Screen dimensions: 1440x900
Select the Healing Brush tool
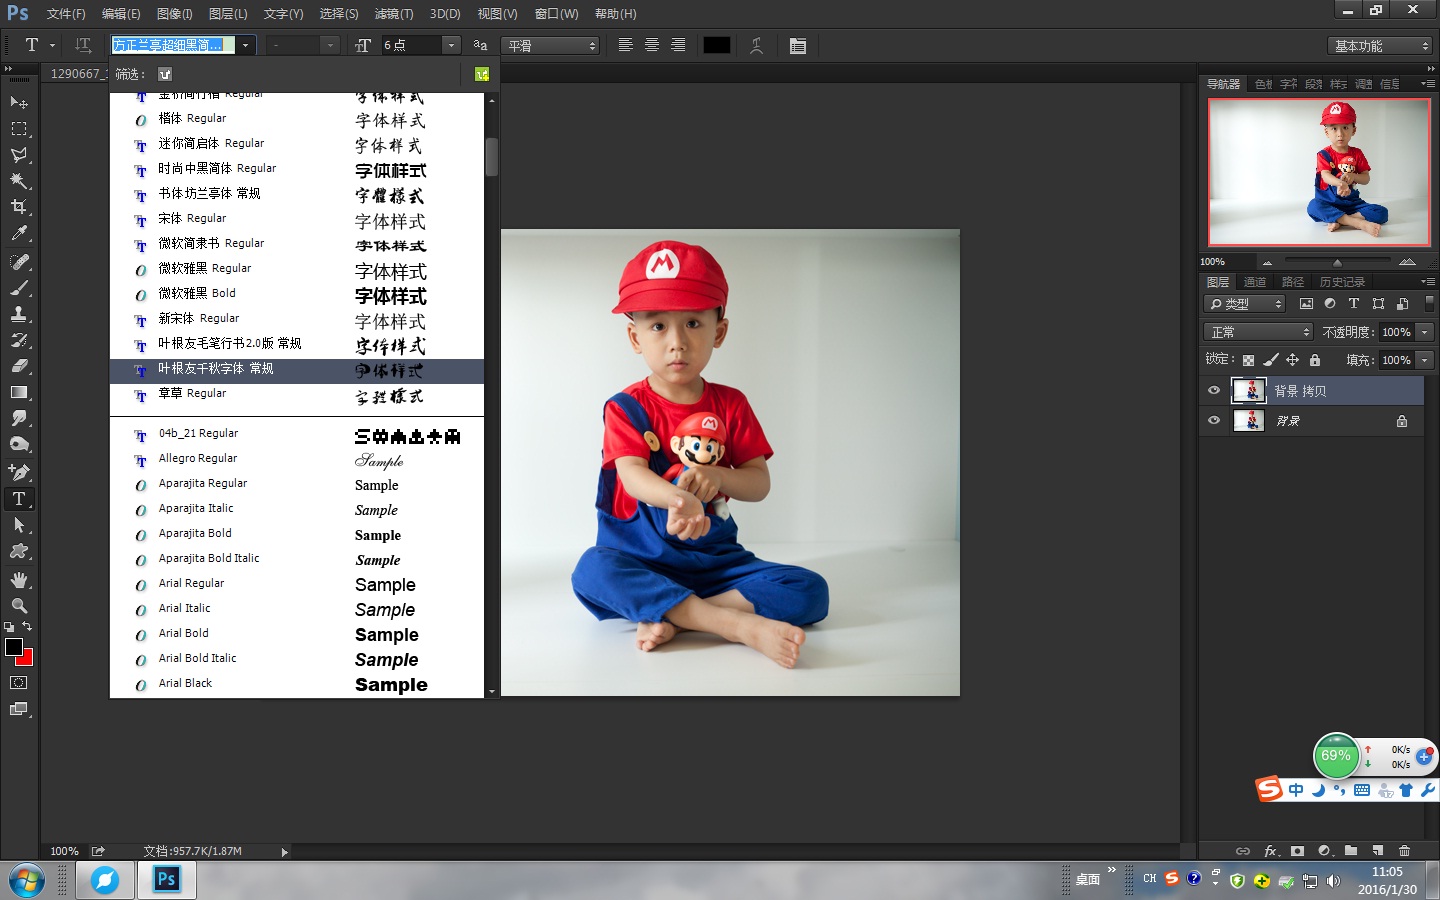(19, 262)
